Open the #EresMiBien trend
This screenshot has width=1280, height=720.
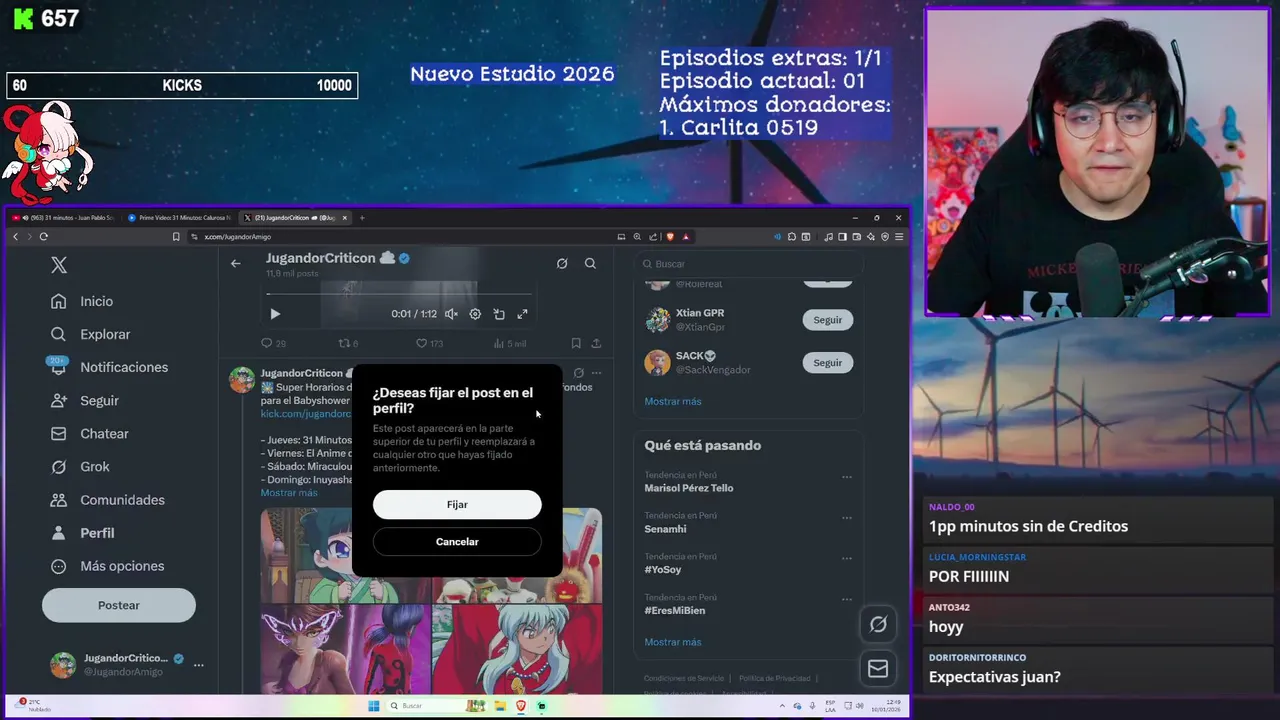click(x=675, y=610)
